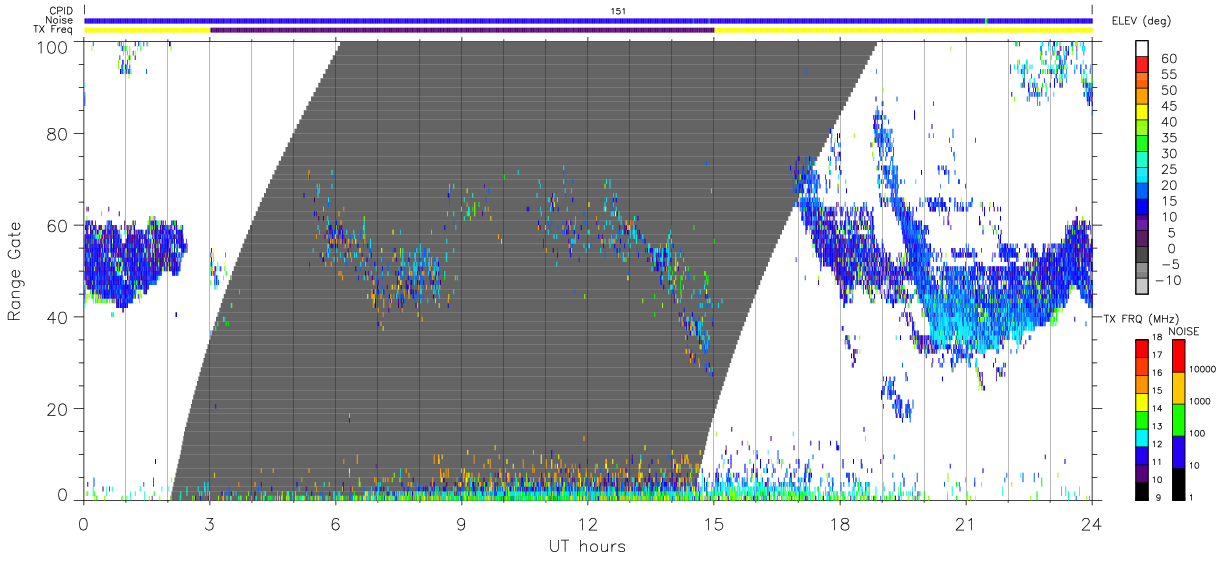
Task: Click tick label 35 on elevation colorbar
Action: (x=1169, y=138)
